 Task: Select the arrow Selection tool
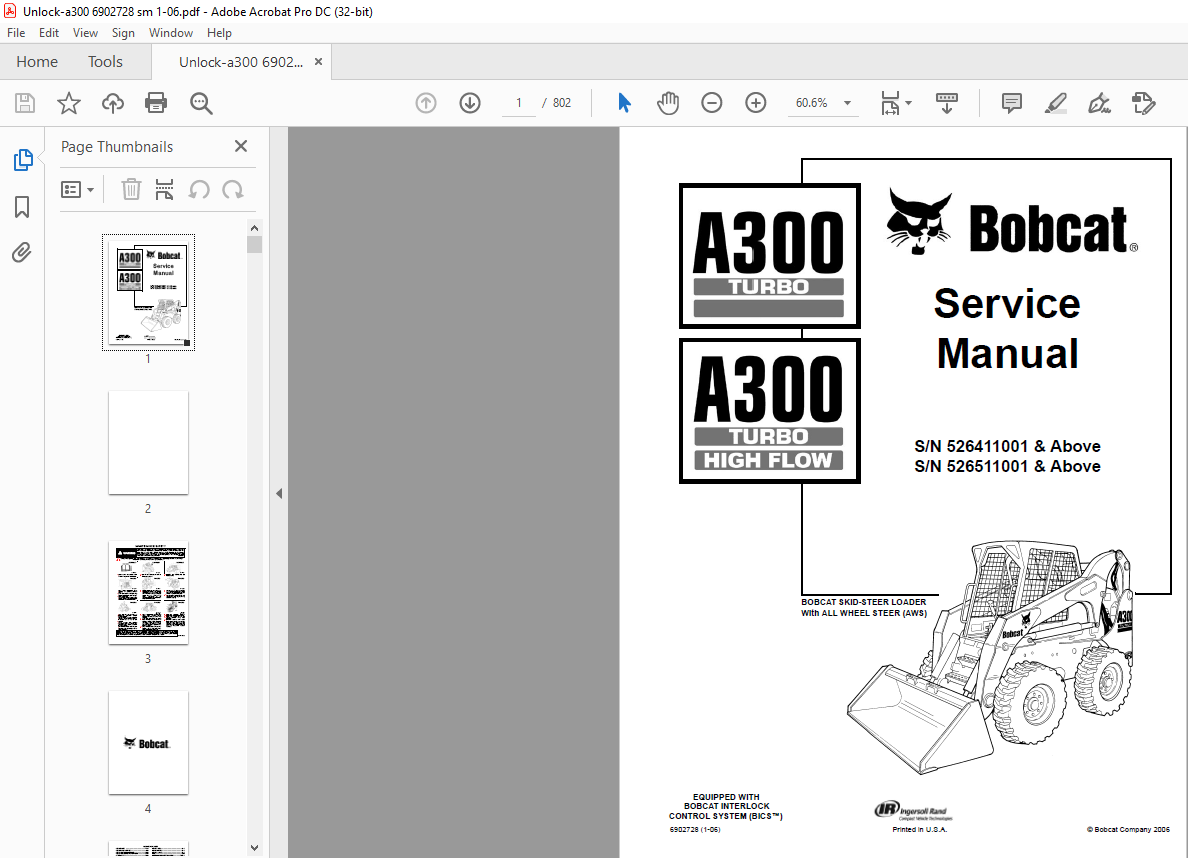tap(624, 103)
